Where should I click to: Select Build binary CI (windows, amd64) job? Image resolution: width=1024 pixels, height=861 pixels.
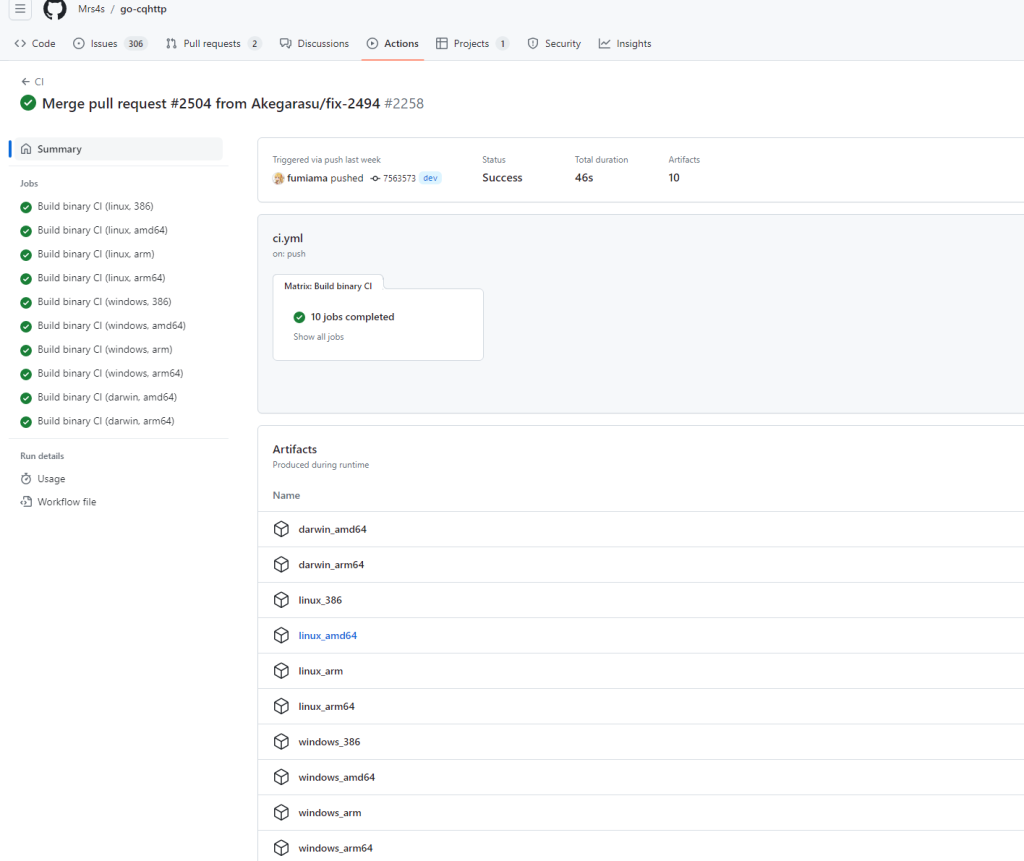click(111, 326)
